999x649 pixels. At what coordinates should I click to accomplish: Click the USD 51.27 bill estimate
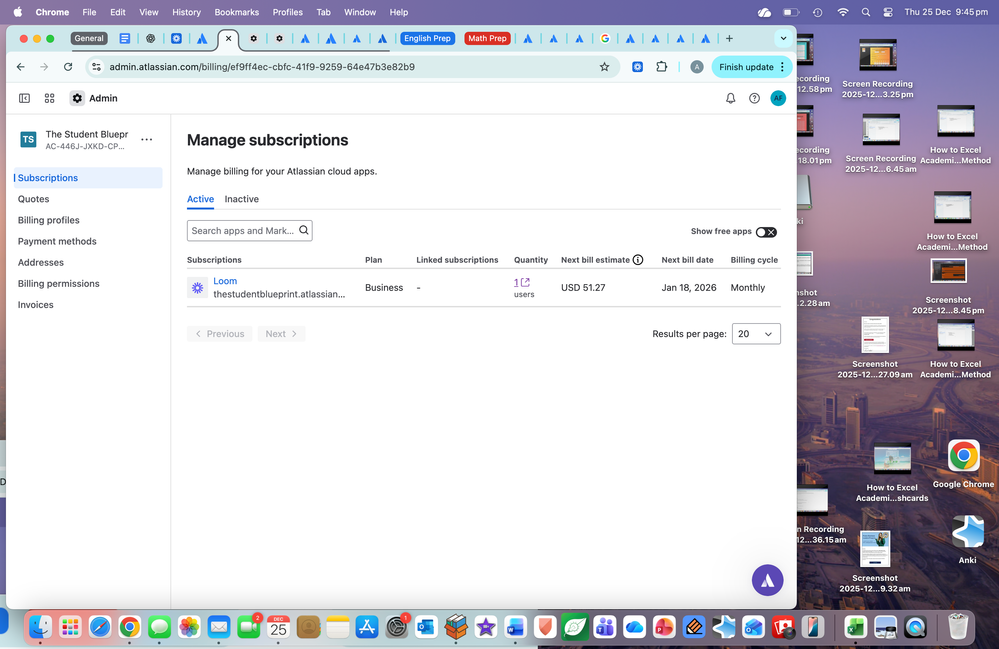point(583,288)
